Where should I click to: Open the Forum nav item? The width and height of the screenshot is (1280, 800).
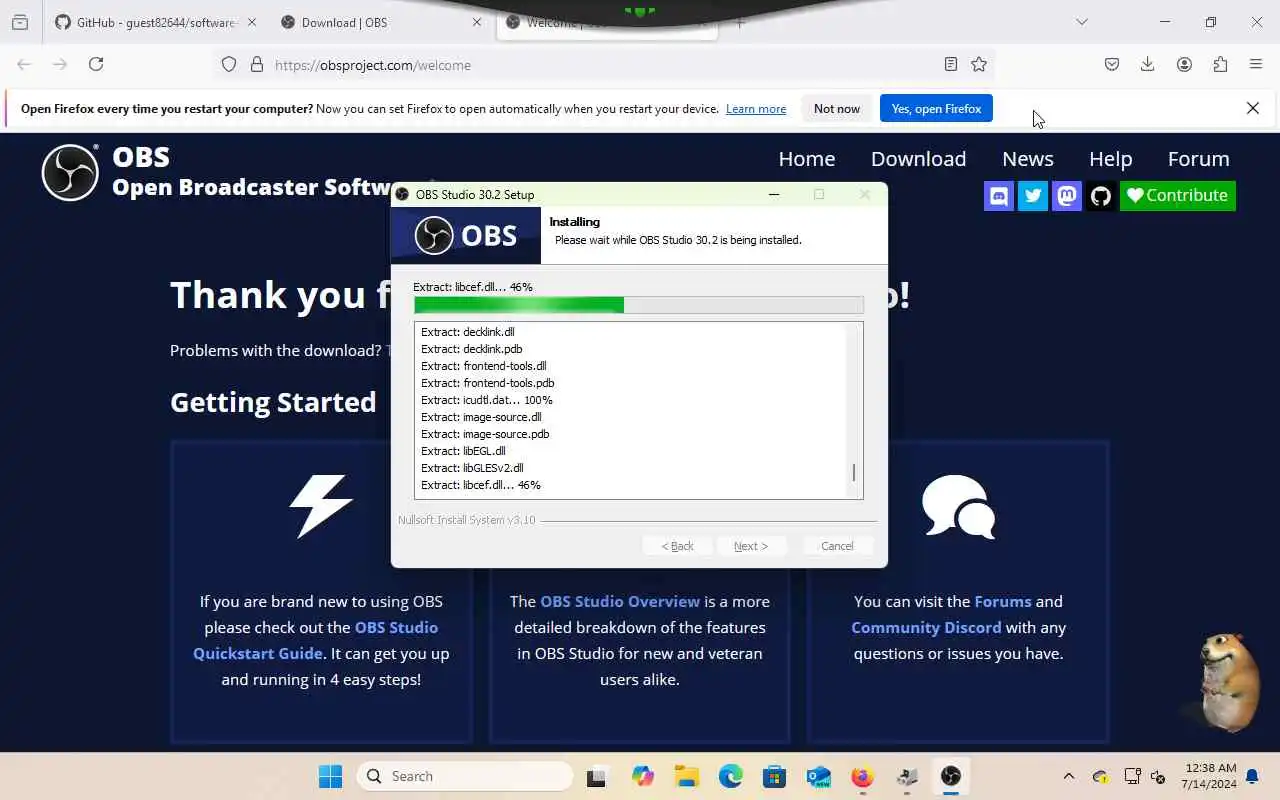point(1198,159)
